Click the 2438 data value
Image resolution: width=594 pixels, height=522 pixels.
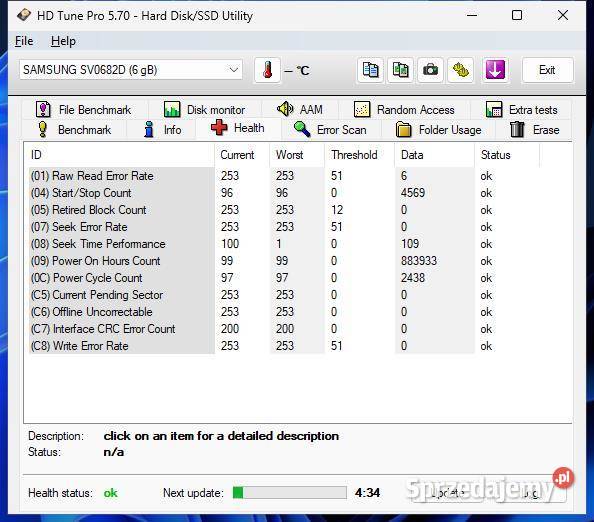coord(413,278)
